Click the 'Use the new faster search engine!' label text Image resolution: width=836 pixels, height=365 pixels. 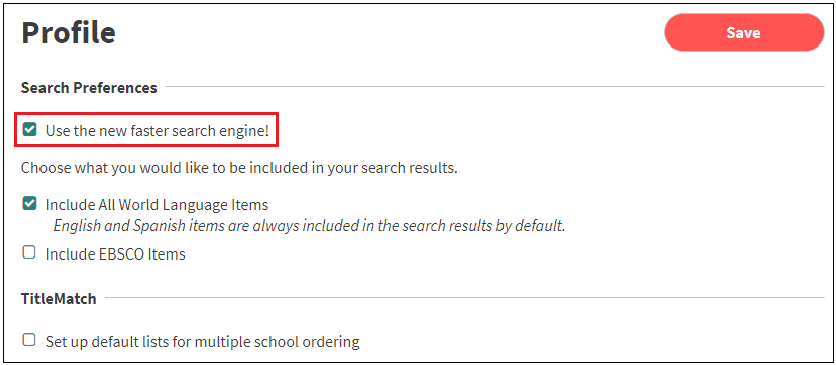(157, 130)
